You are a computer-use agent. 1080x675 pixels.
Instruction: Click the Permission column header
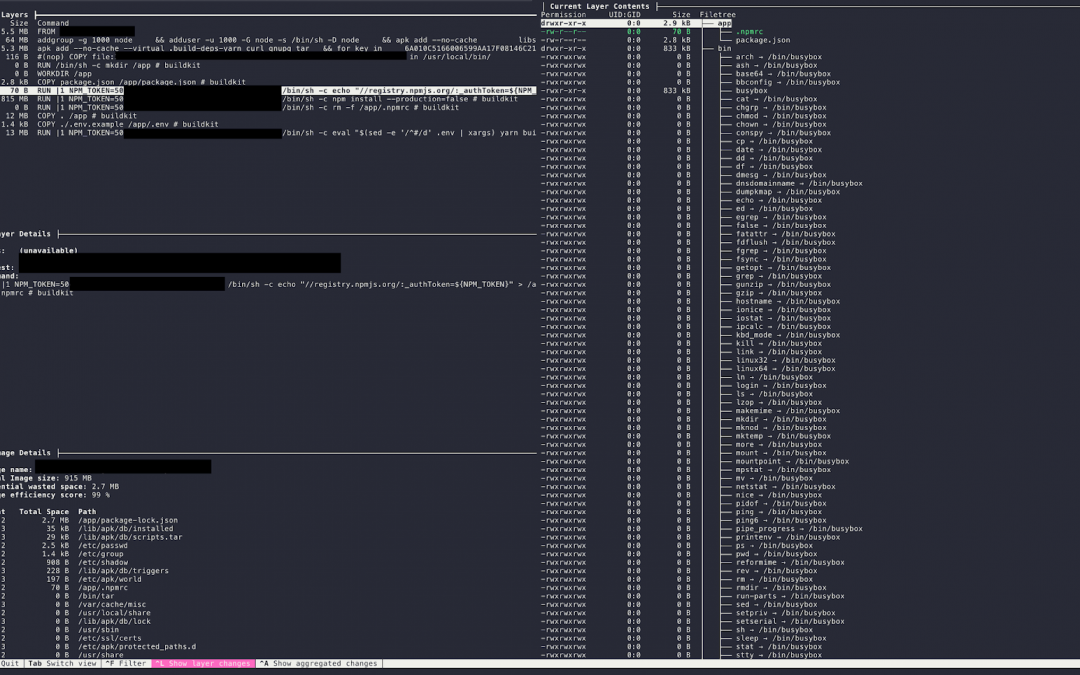point(563,14)
